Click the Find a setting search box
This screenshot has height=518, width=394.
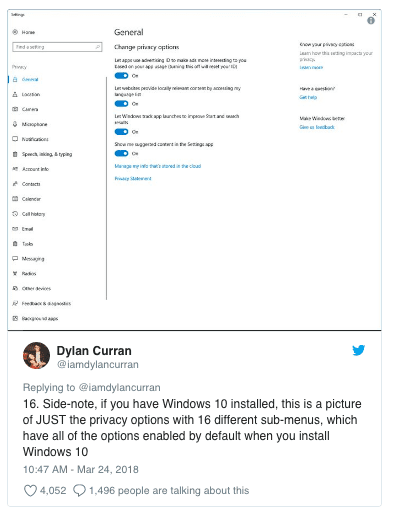tap(57, 47)
